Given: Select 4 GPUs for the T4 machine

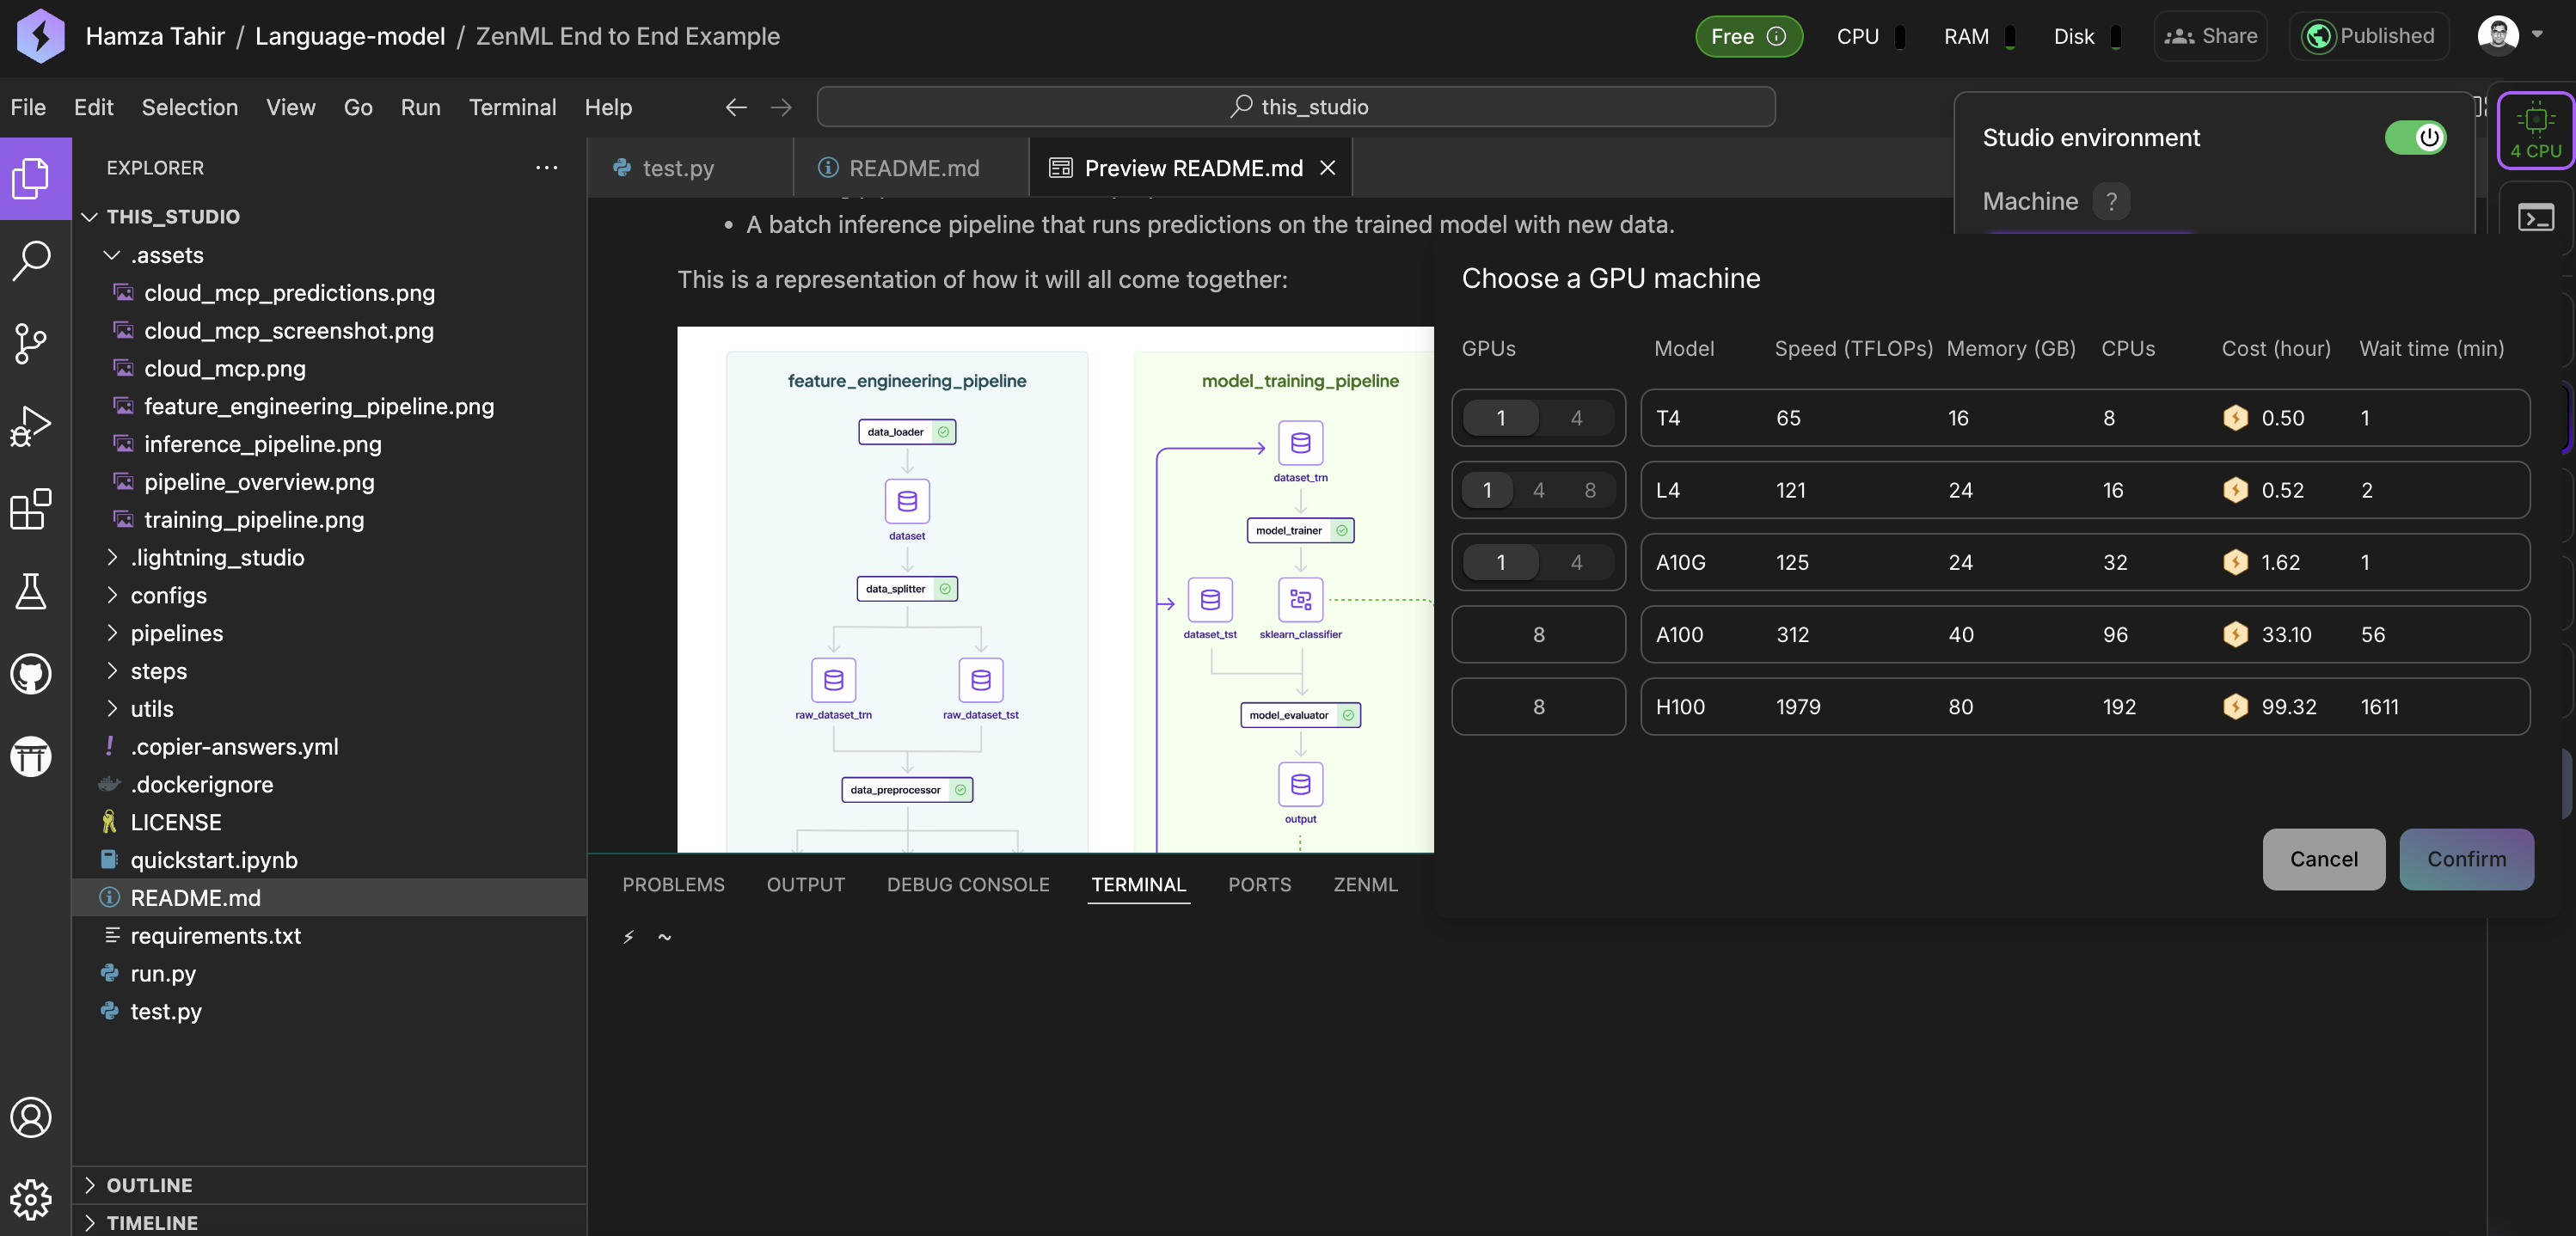Looking at the screenshot, I should click(1576, 418).
